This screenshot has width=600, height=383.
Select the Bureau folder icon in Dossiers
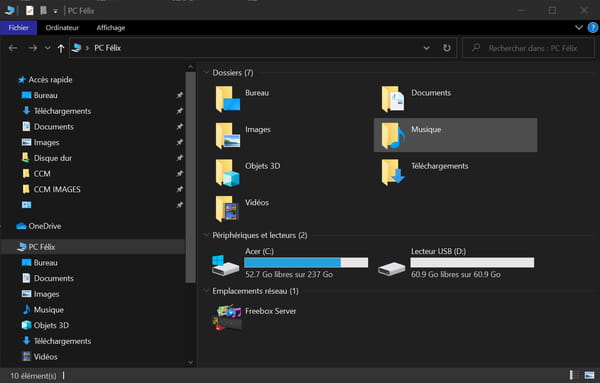click(x=228, y=99)
